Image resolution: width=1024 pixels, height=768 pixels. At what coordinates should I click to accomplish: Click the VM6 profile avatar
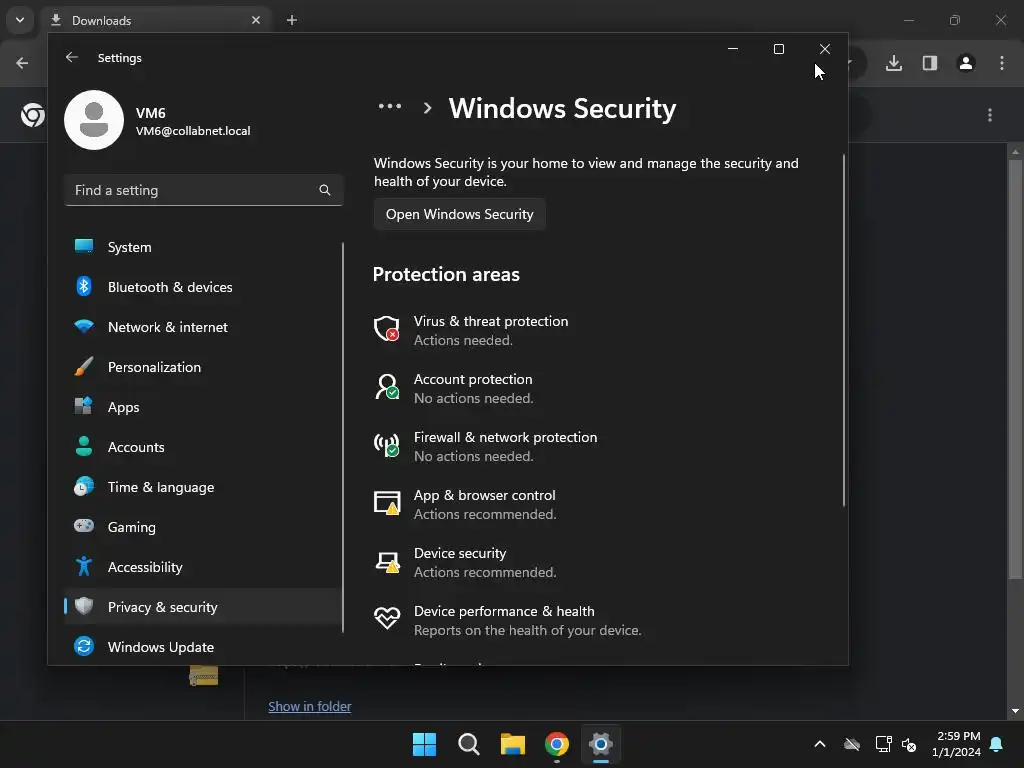(x=94, y=120)
